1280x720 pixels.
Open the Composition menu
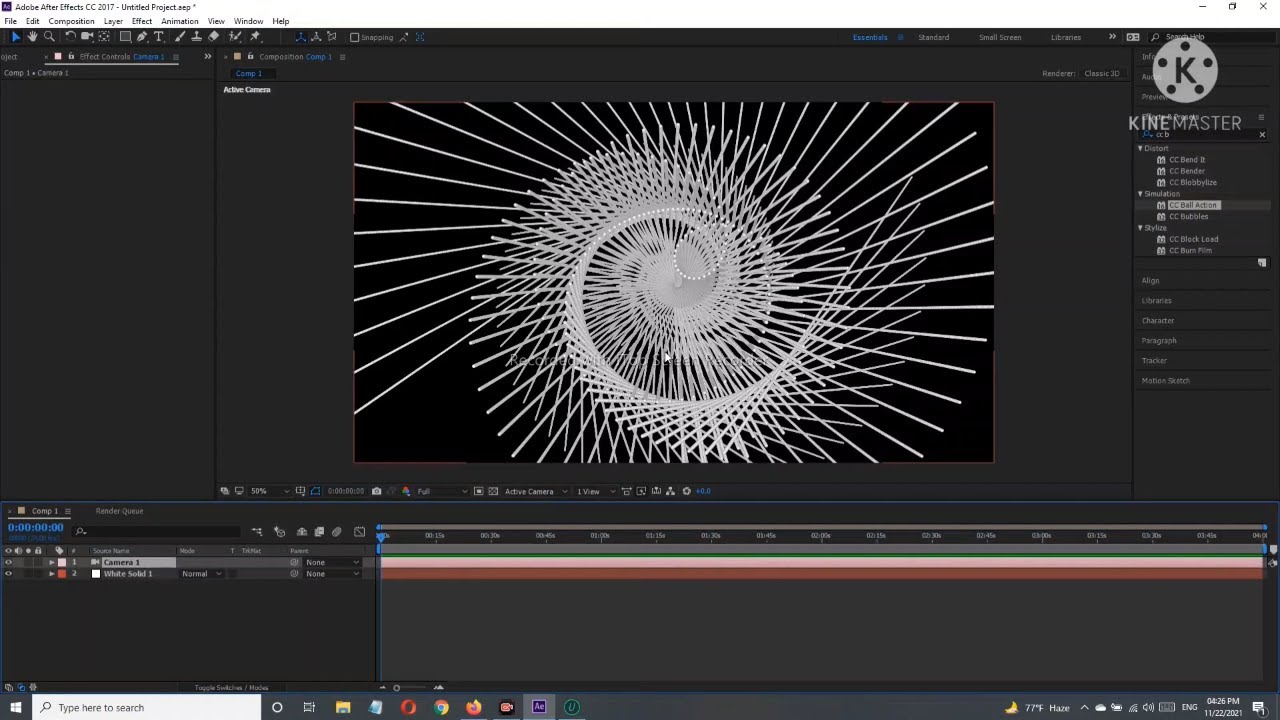71,21
